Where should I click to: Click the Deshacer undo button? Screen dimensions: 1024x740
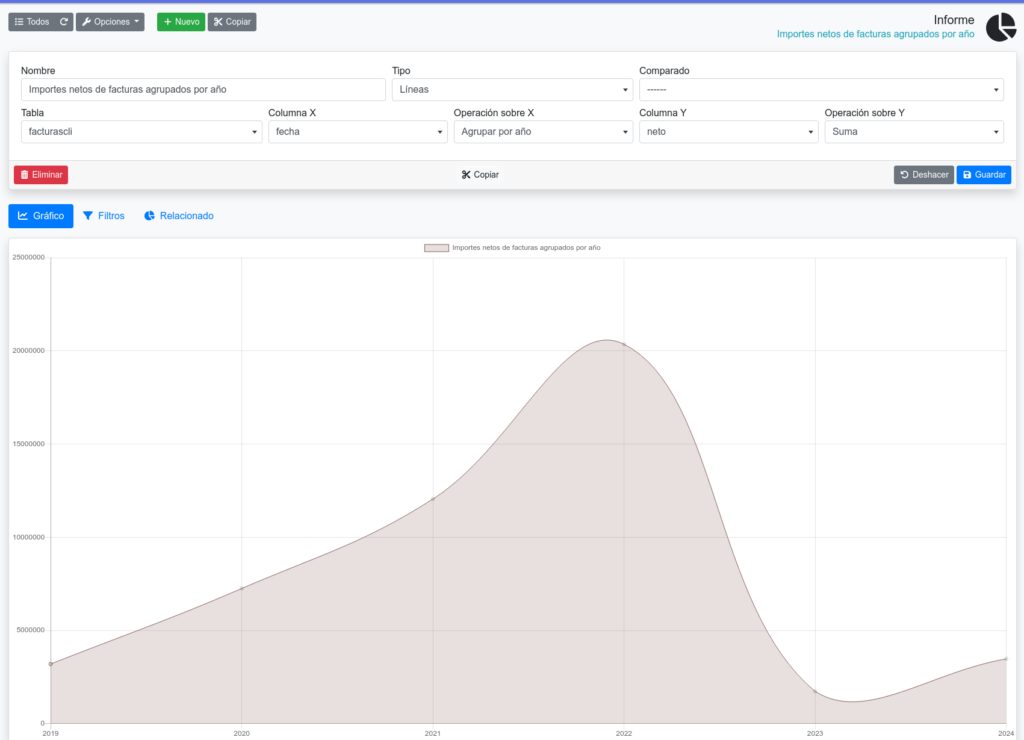[923, 175]
